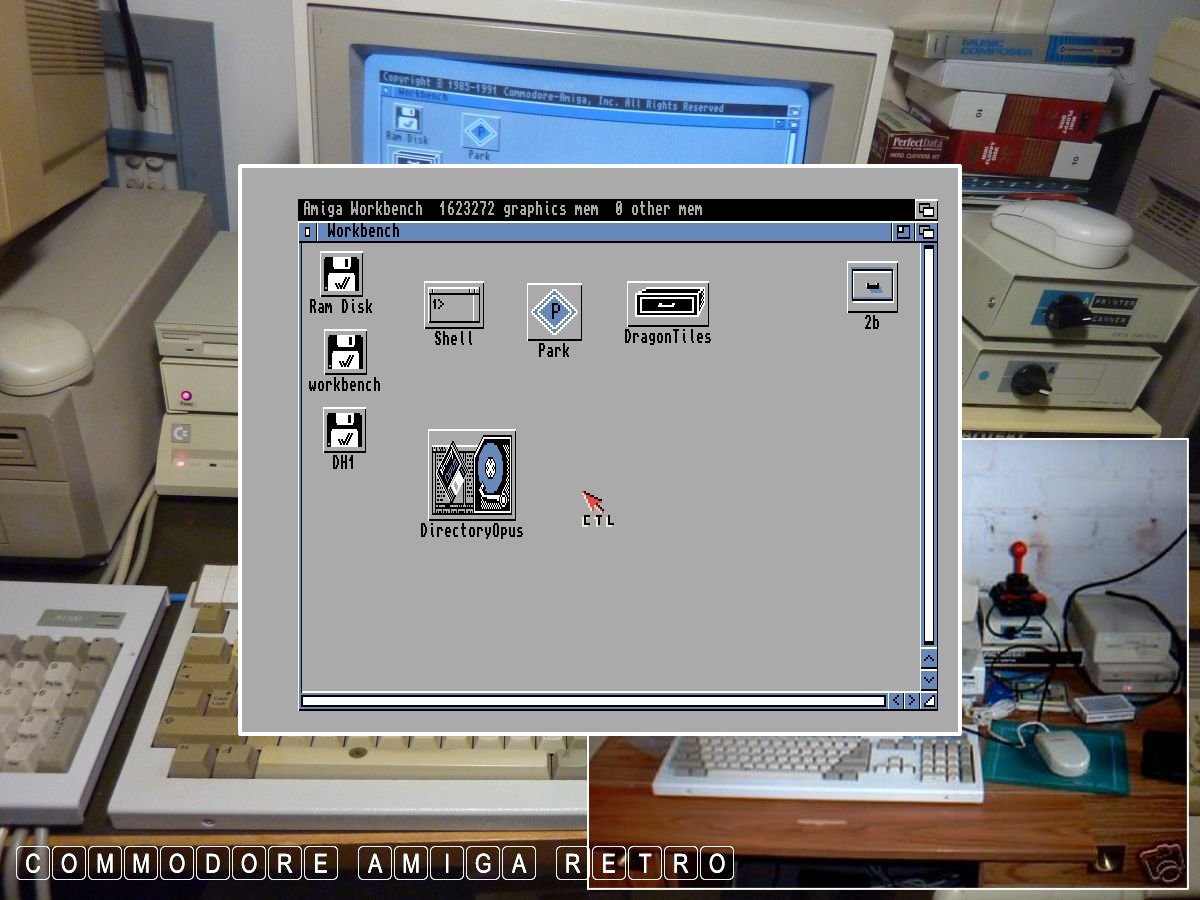
Task: Toggle the Workbench window depth gadget
Action: tap(927, 232)
